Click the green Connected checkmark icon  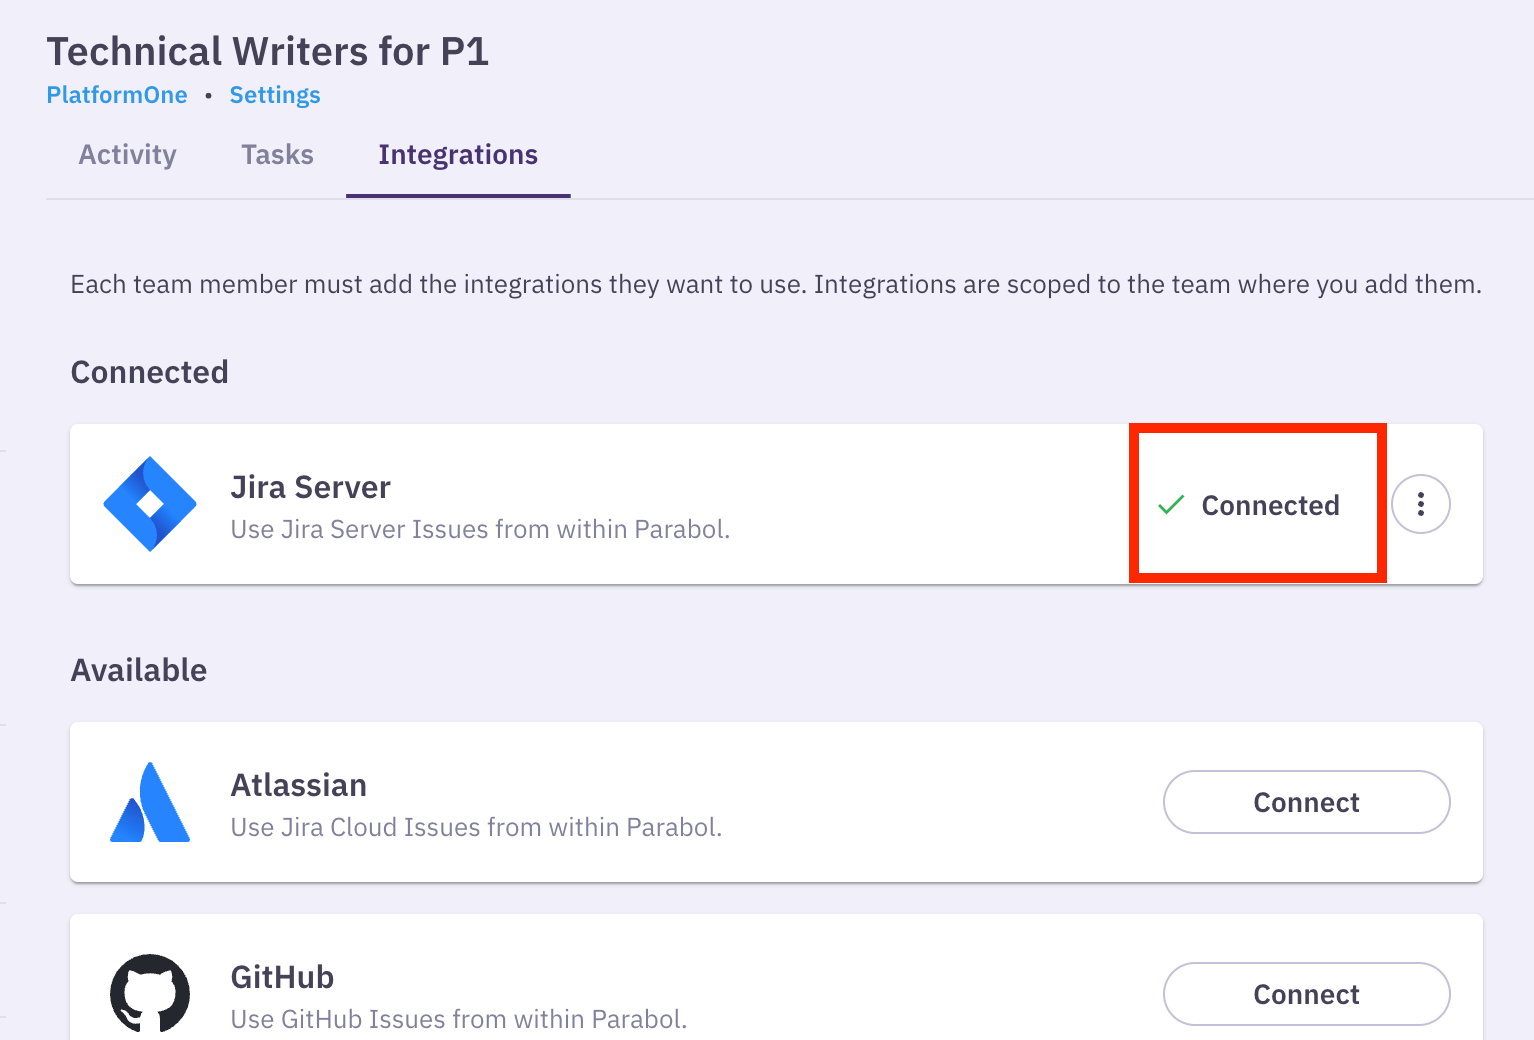1171,505
